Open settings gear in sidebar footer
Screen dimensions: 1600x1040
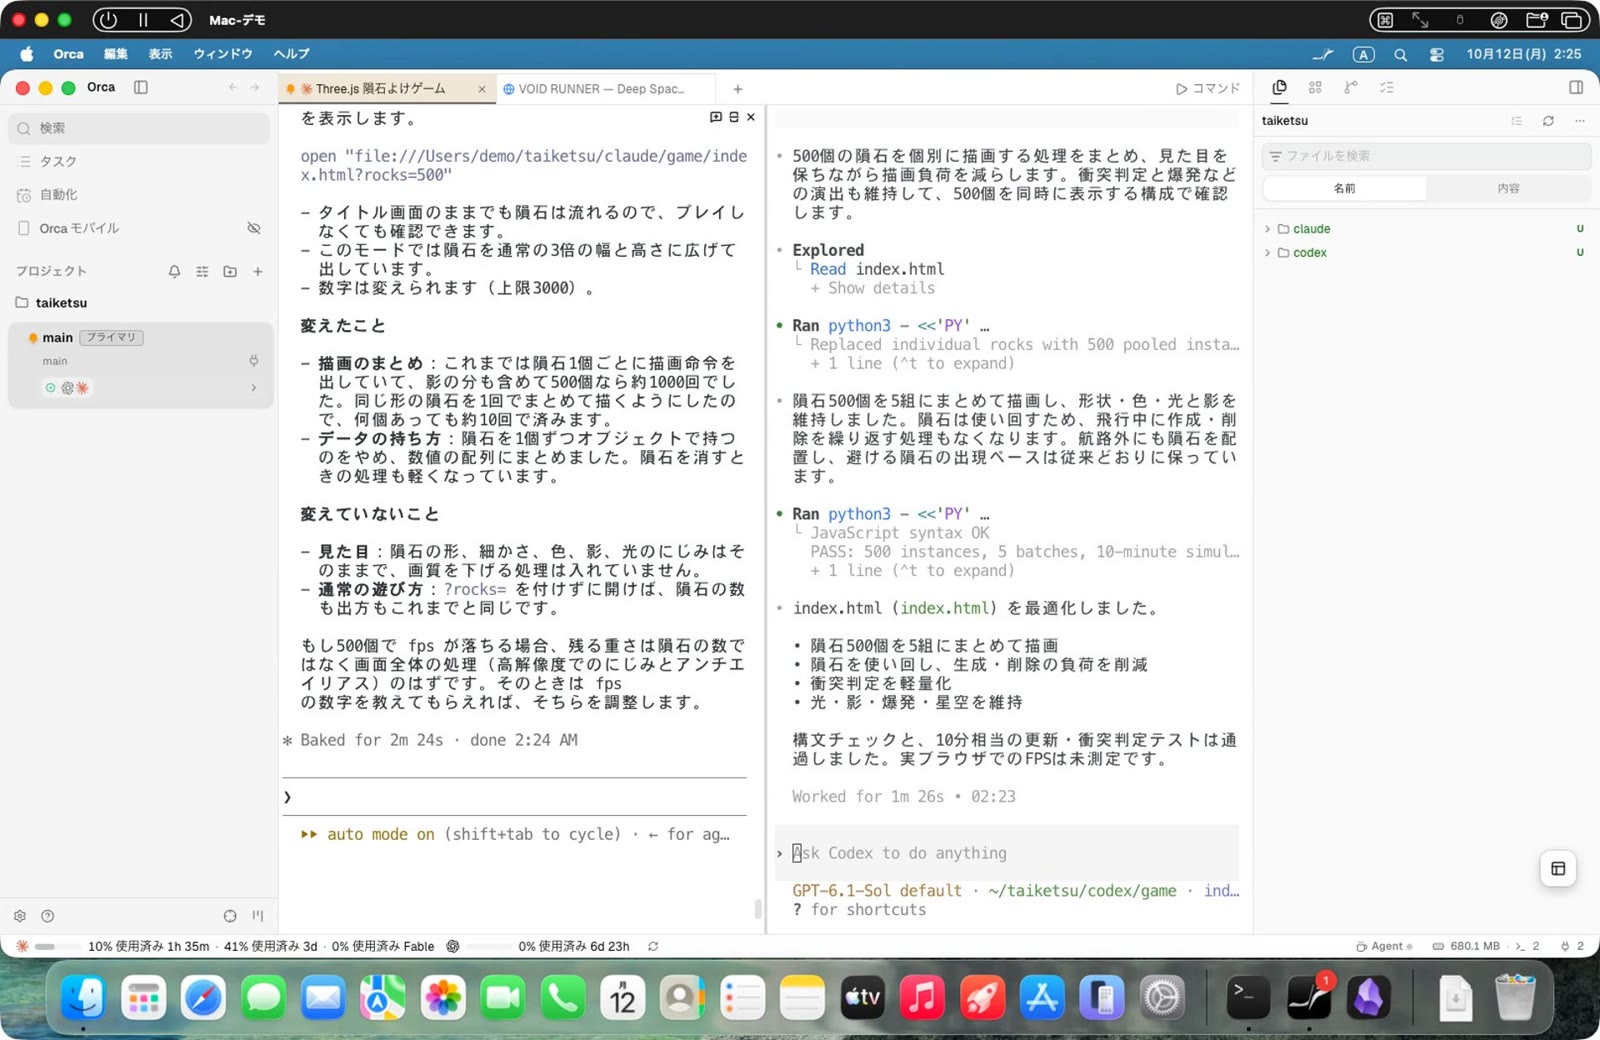[x=20, y=916]
